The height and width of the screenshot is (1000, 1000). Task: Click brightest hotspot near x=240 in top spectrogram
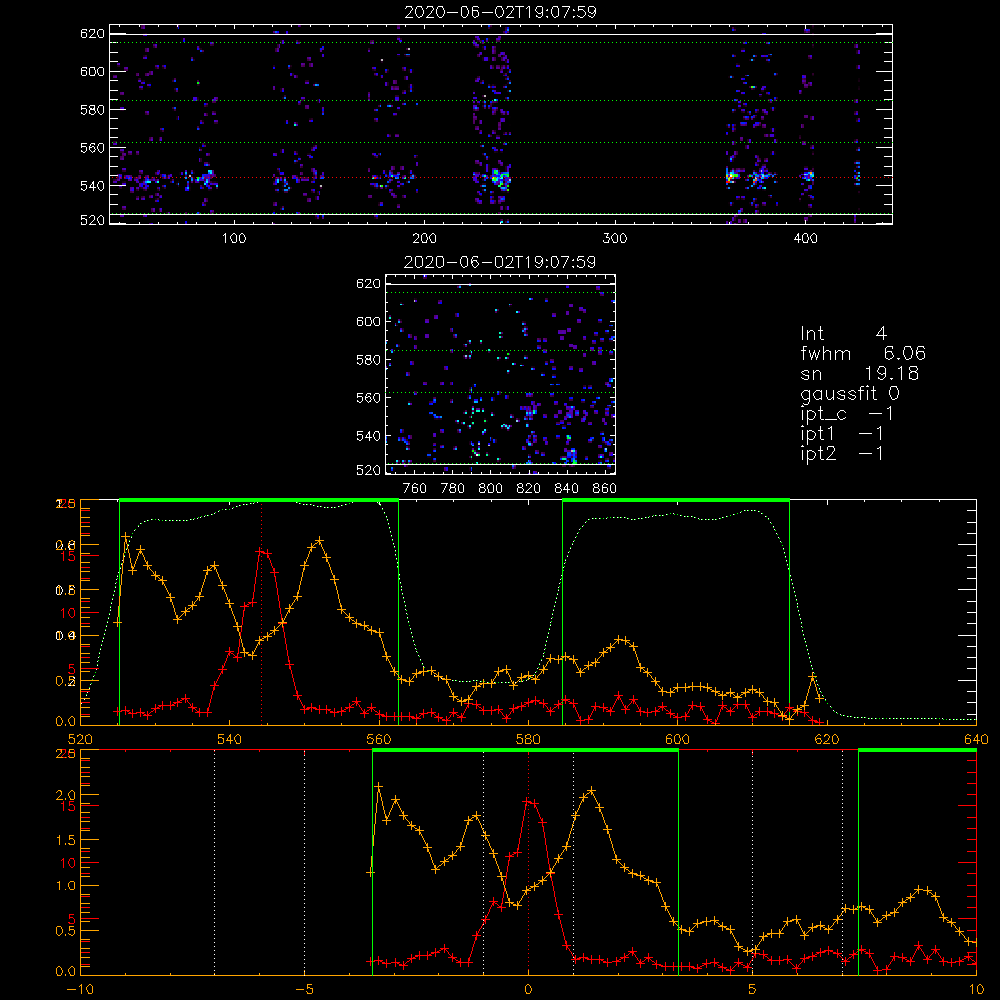tap(500, 178)
